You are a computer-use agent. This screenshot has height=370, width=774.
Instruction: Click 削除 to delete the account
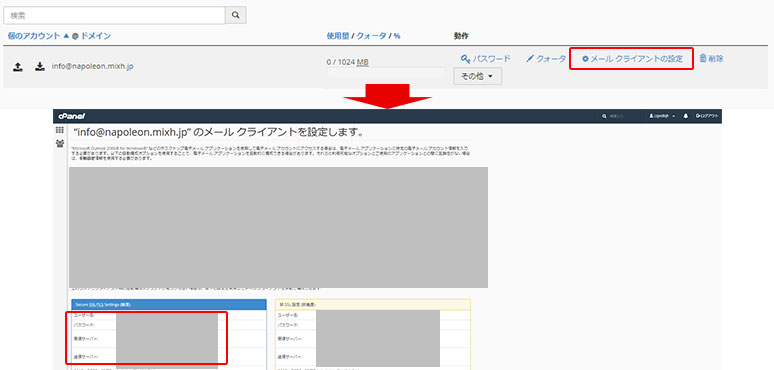click(711, 59)
